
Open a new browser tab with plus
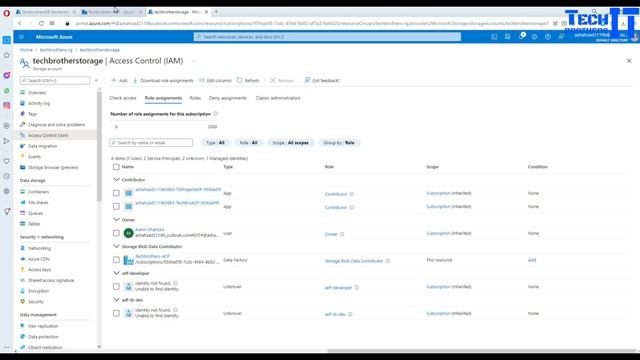coord(216,12)
